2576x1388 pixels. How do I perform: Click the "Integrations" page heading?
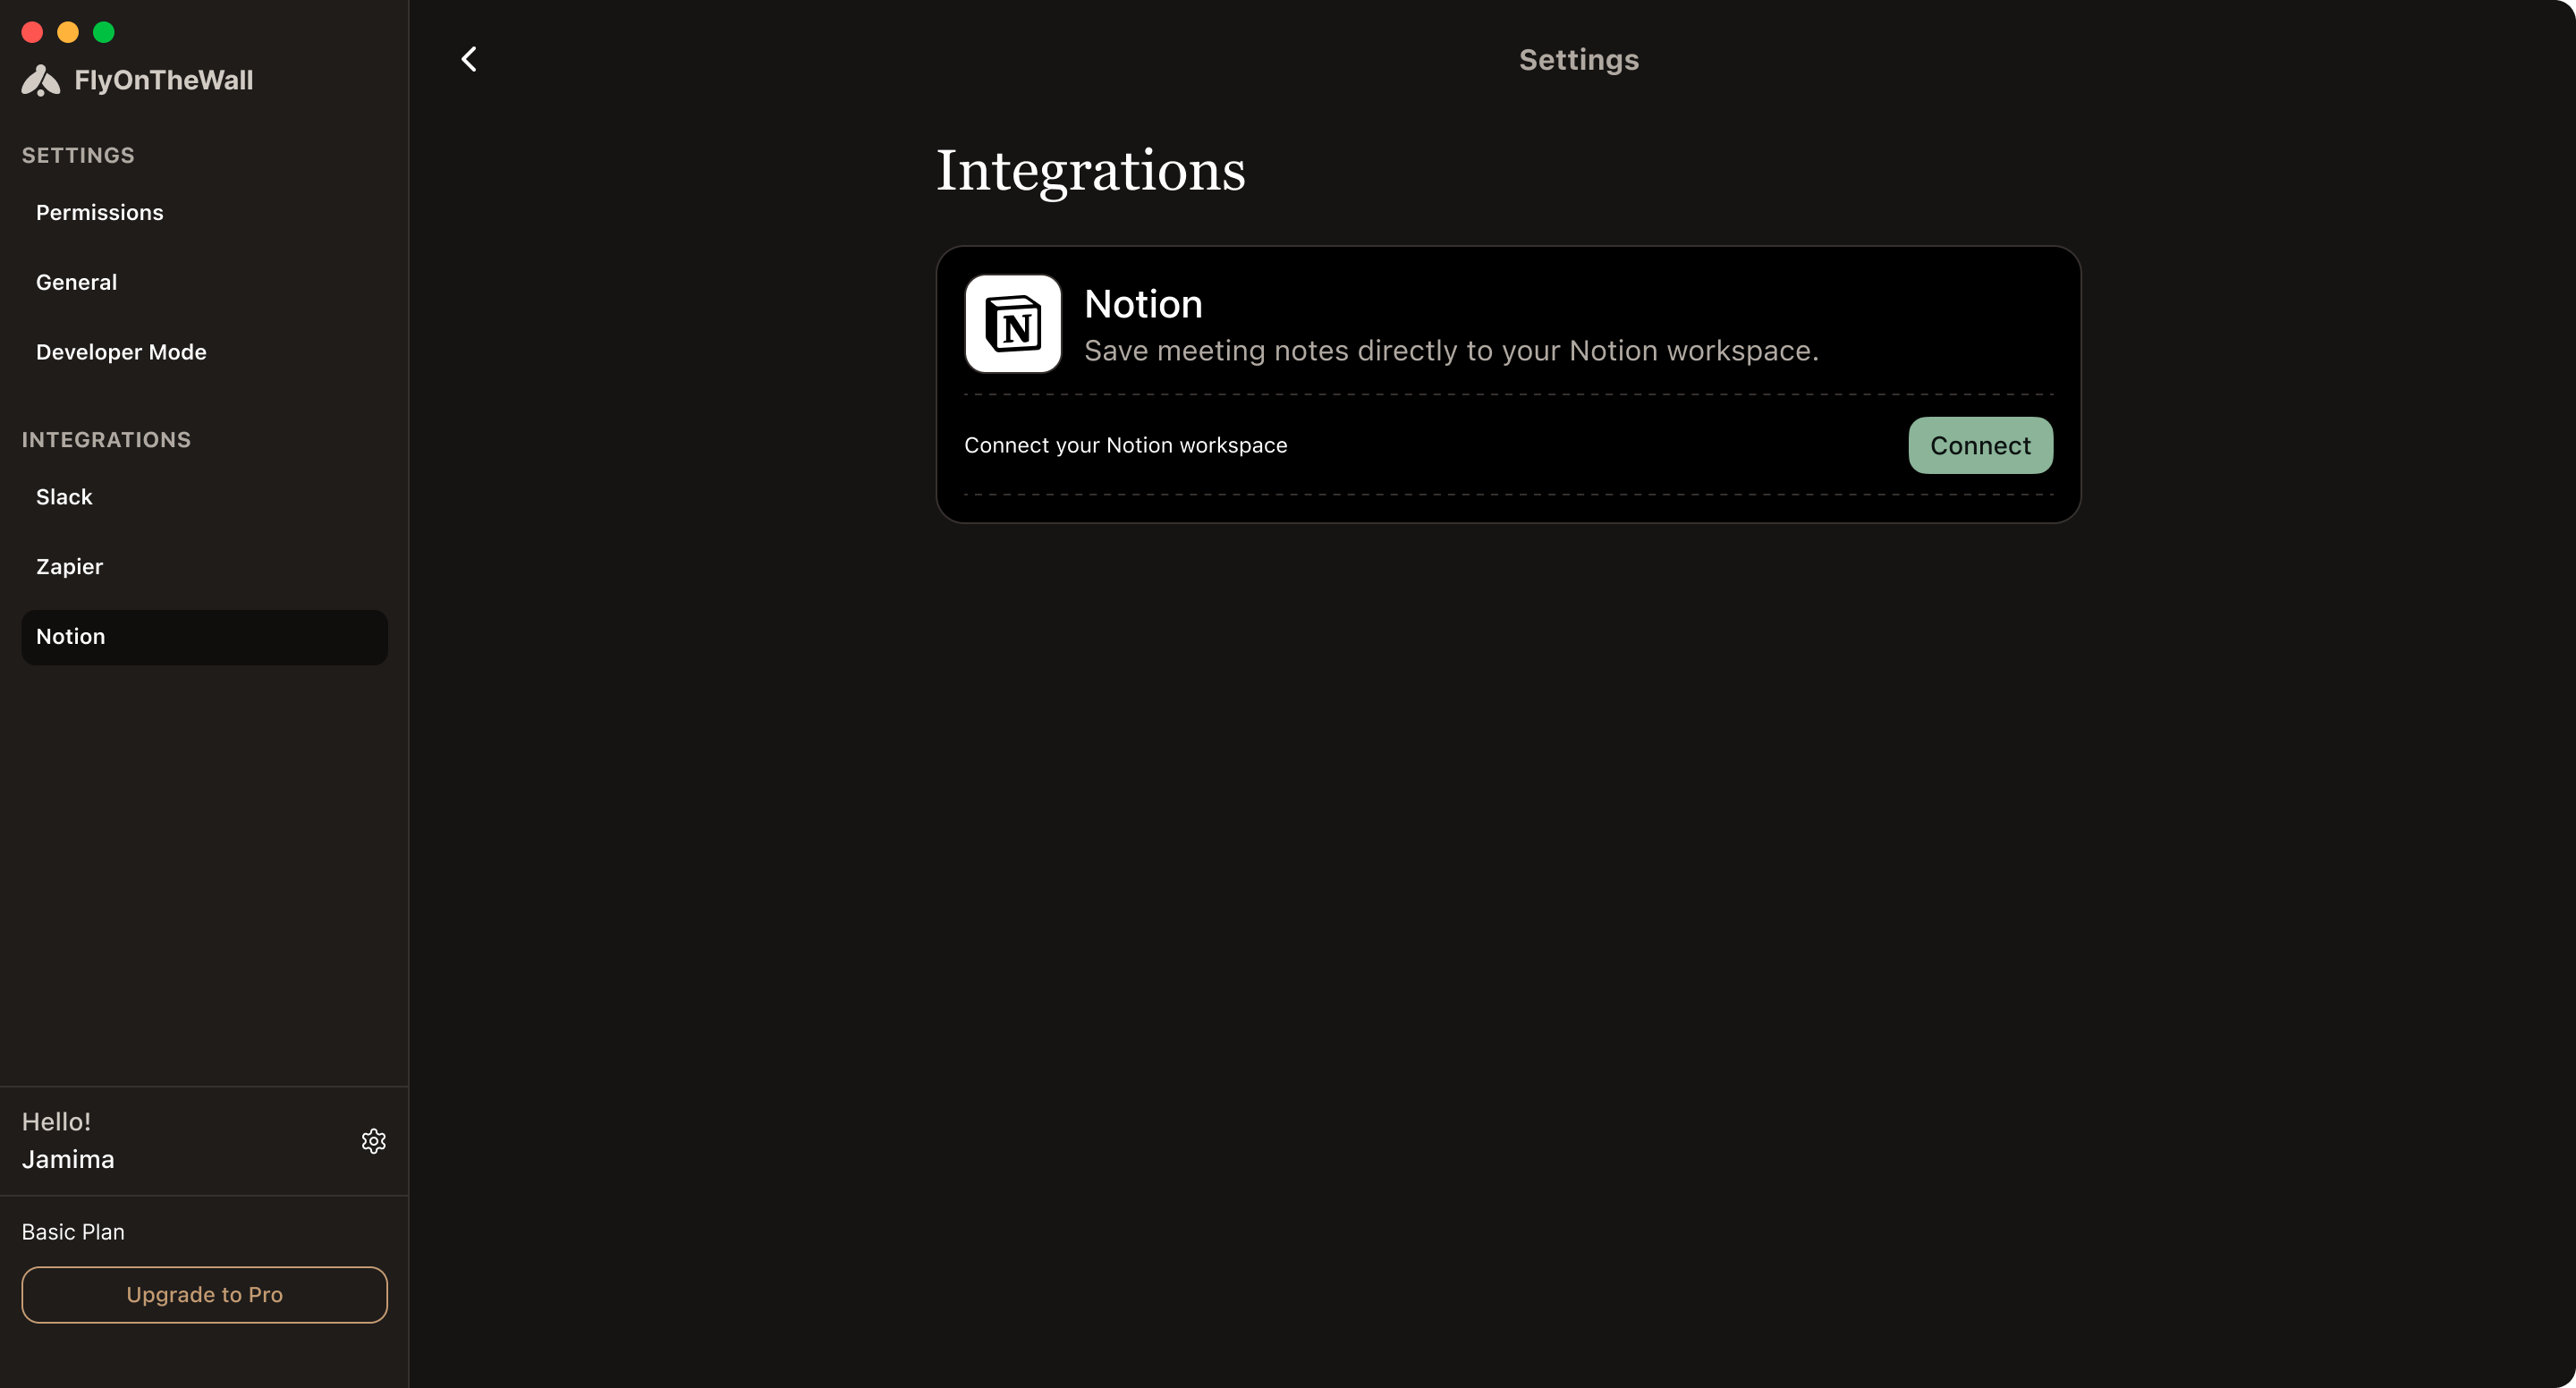[1090, 171]
